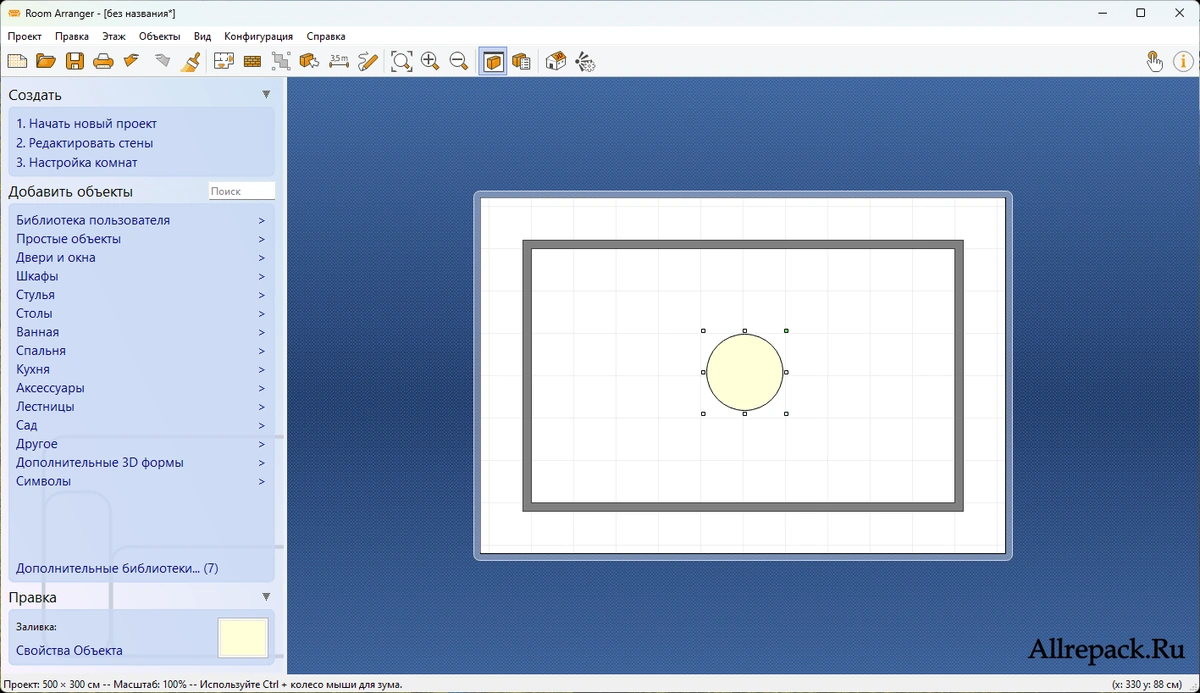Image resolution: width=1200 pixels, height=693 pixels.
Task: Open the Правка menu
Action: click(72, 36)
